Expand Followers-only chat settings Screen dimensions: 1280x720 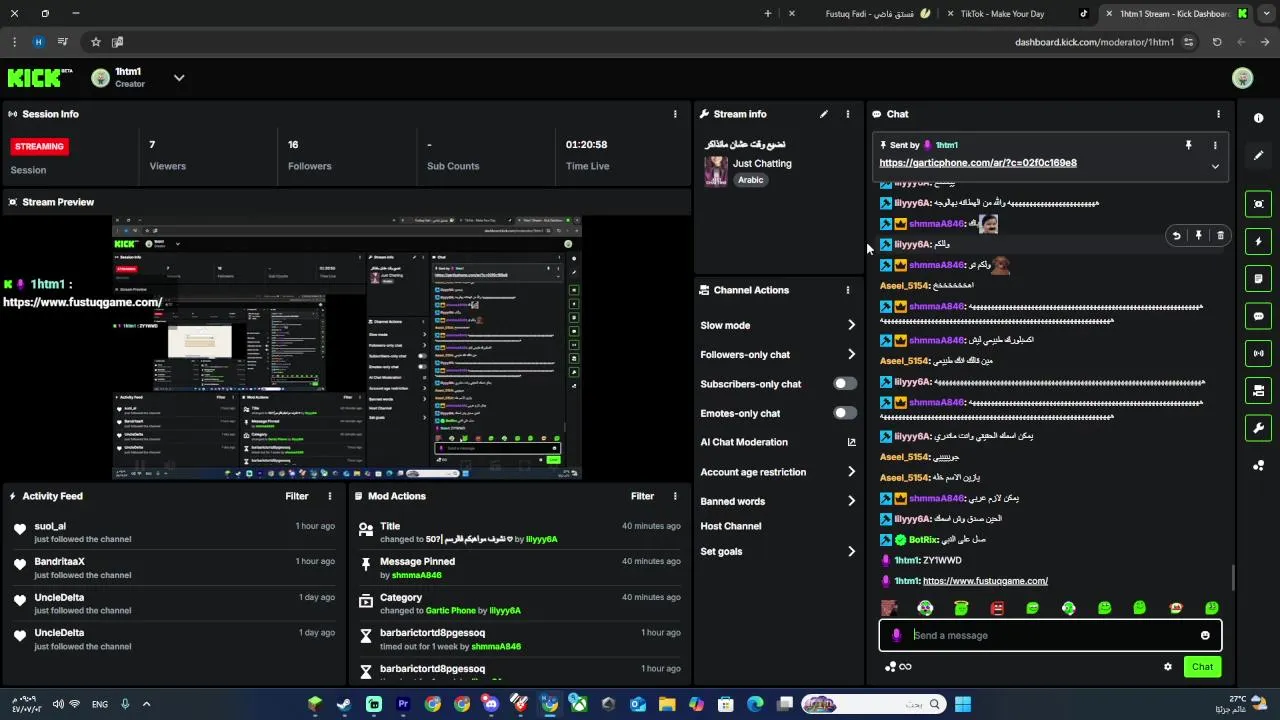tap(852, 354)
